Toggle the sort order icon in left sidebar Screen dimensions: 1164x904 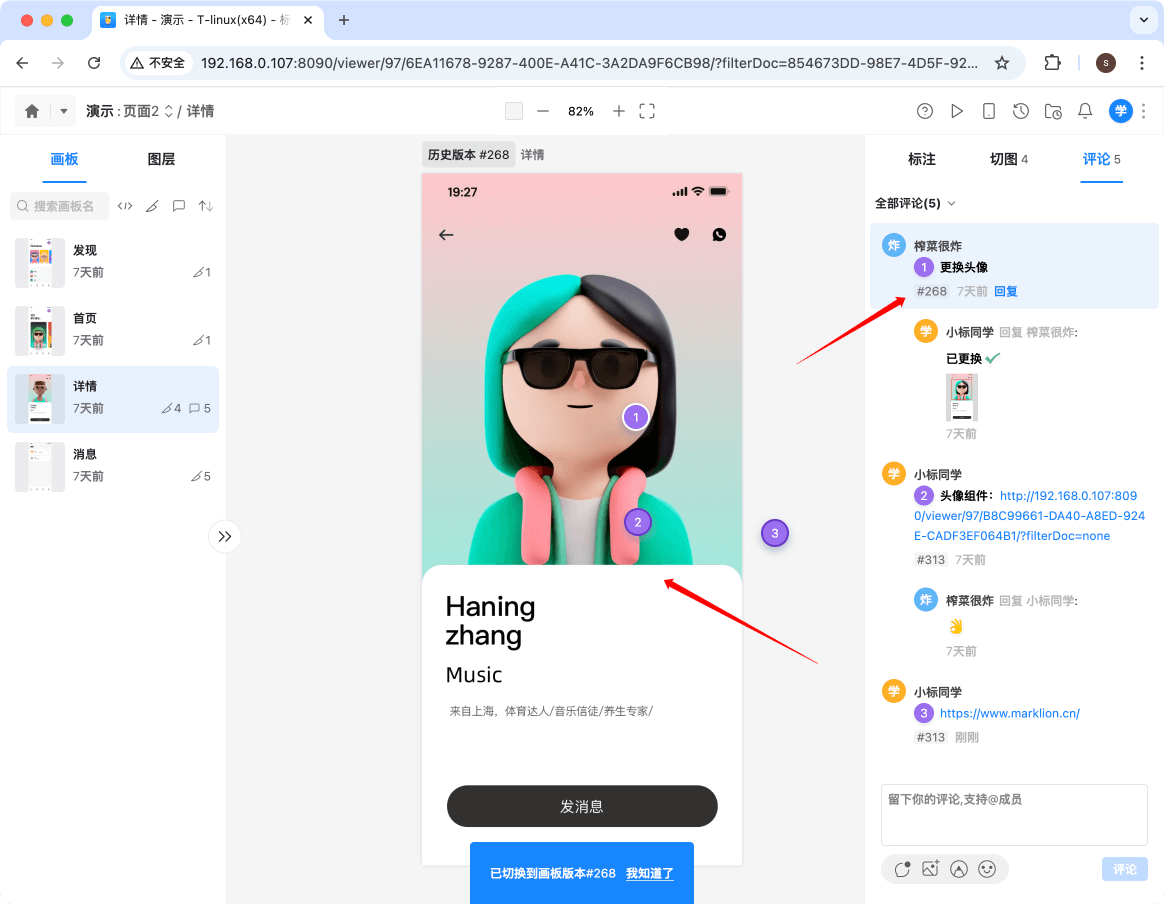(x=205, y=205)
